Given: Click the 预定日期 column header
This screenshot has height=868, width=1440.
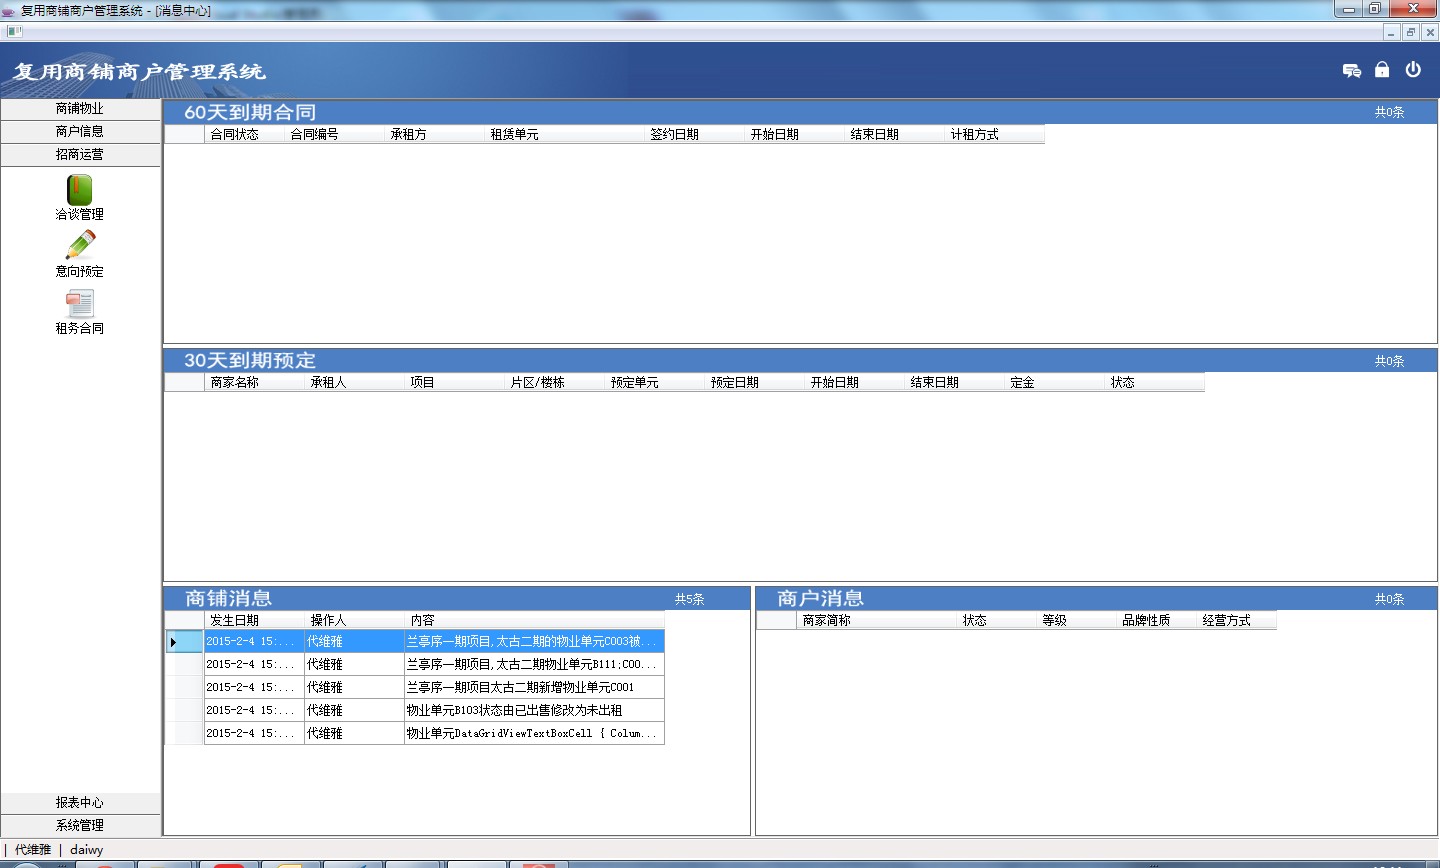Looking at the screenshot, I should (x=755, y=382).
